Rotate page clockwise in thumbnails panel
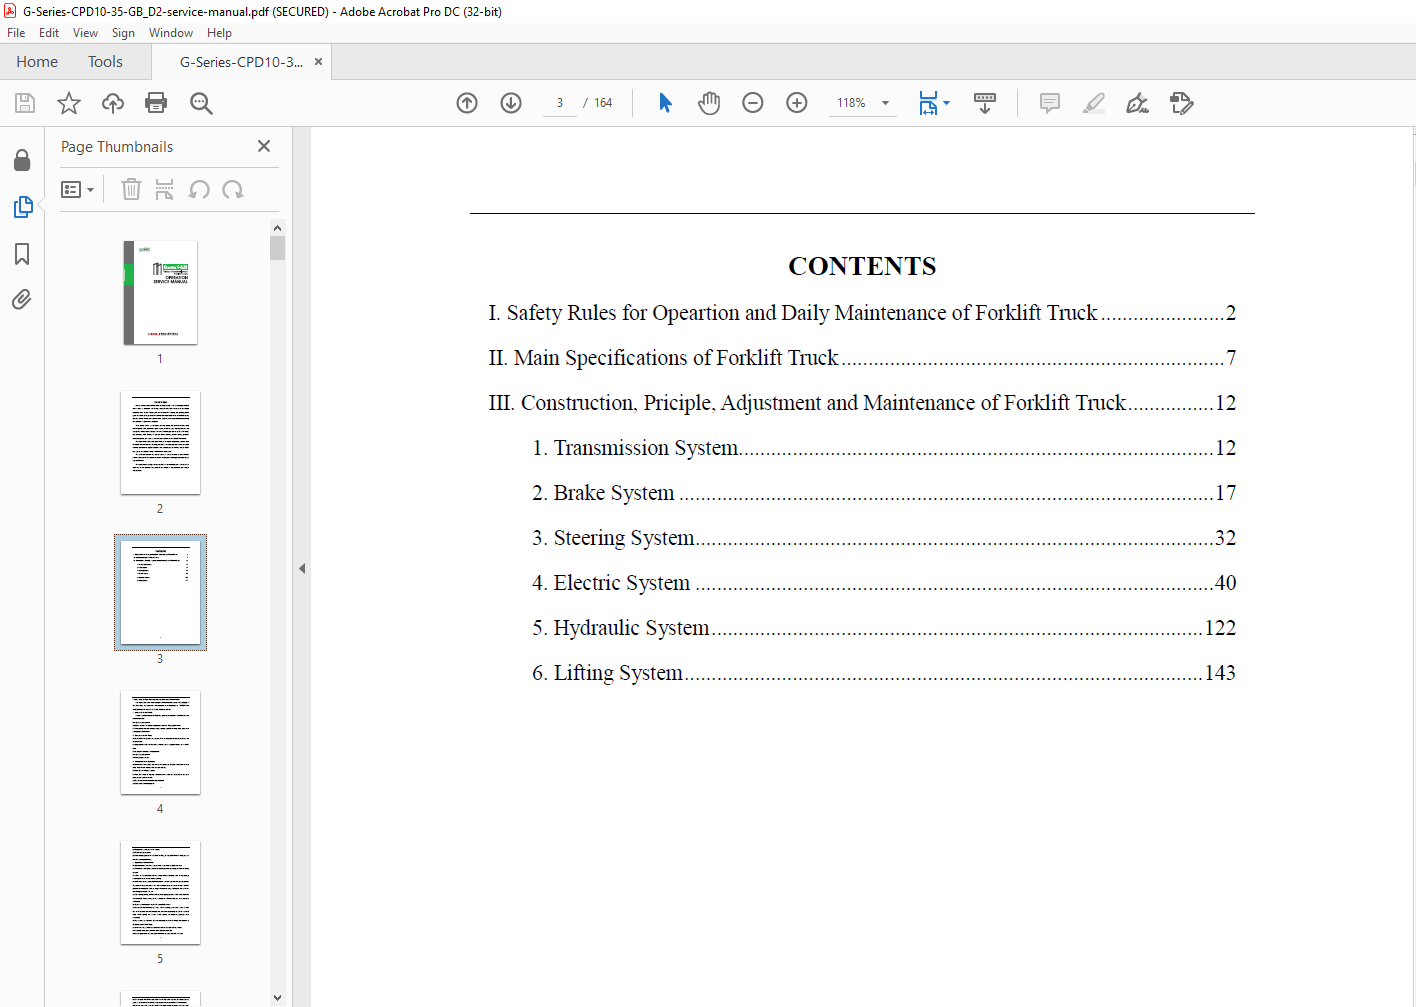Image resolution: width=1416 pixels, height=1007 pixels. (x=233, y=189)
